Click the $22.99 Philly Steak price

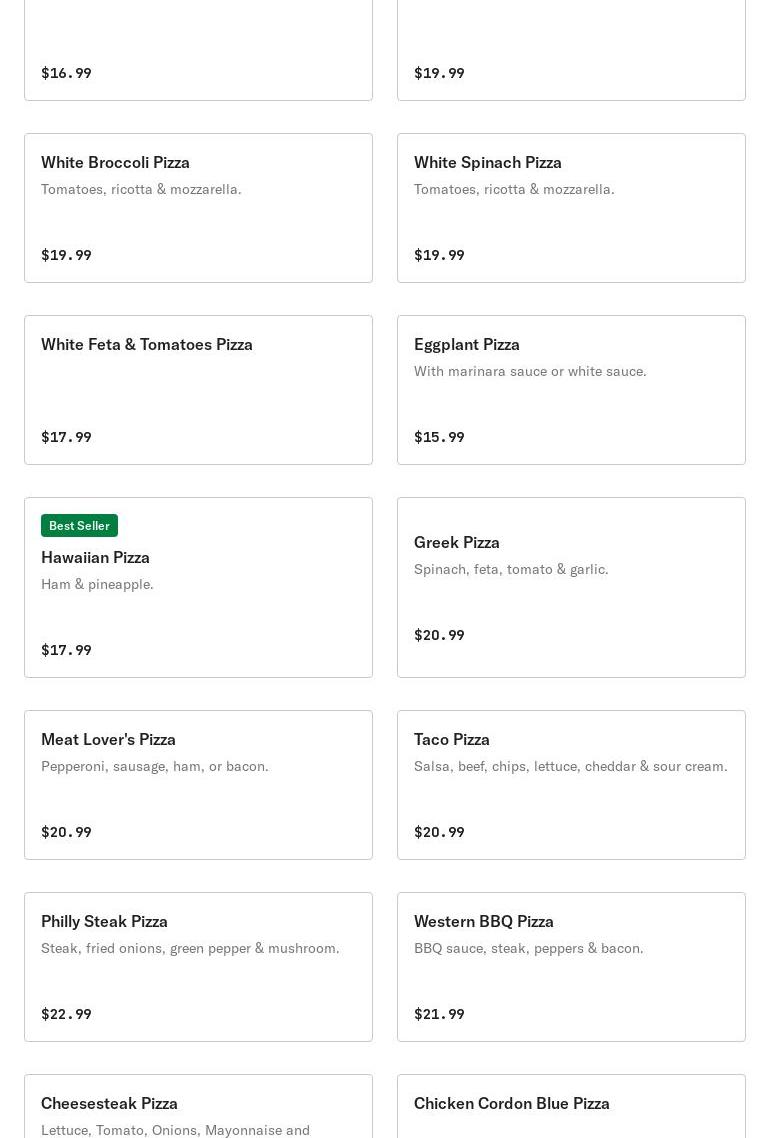66,1014
